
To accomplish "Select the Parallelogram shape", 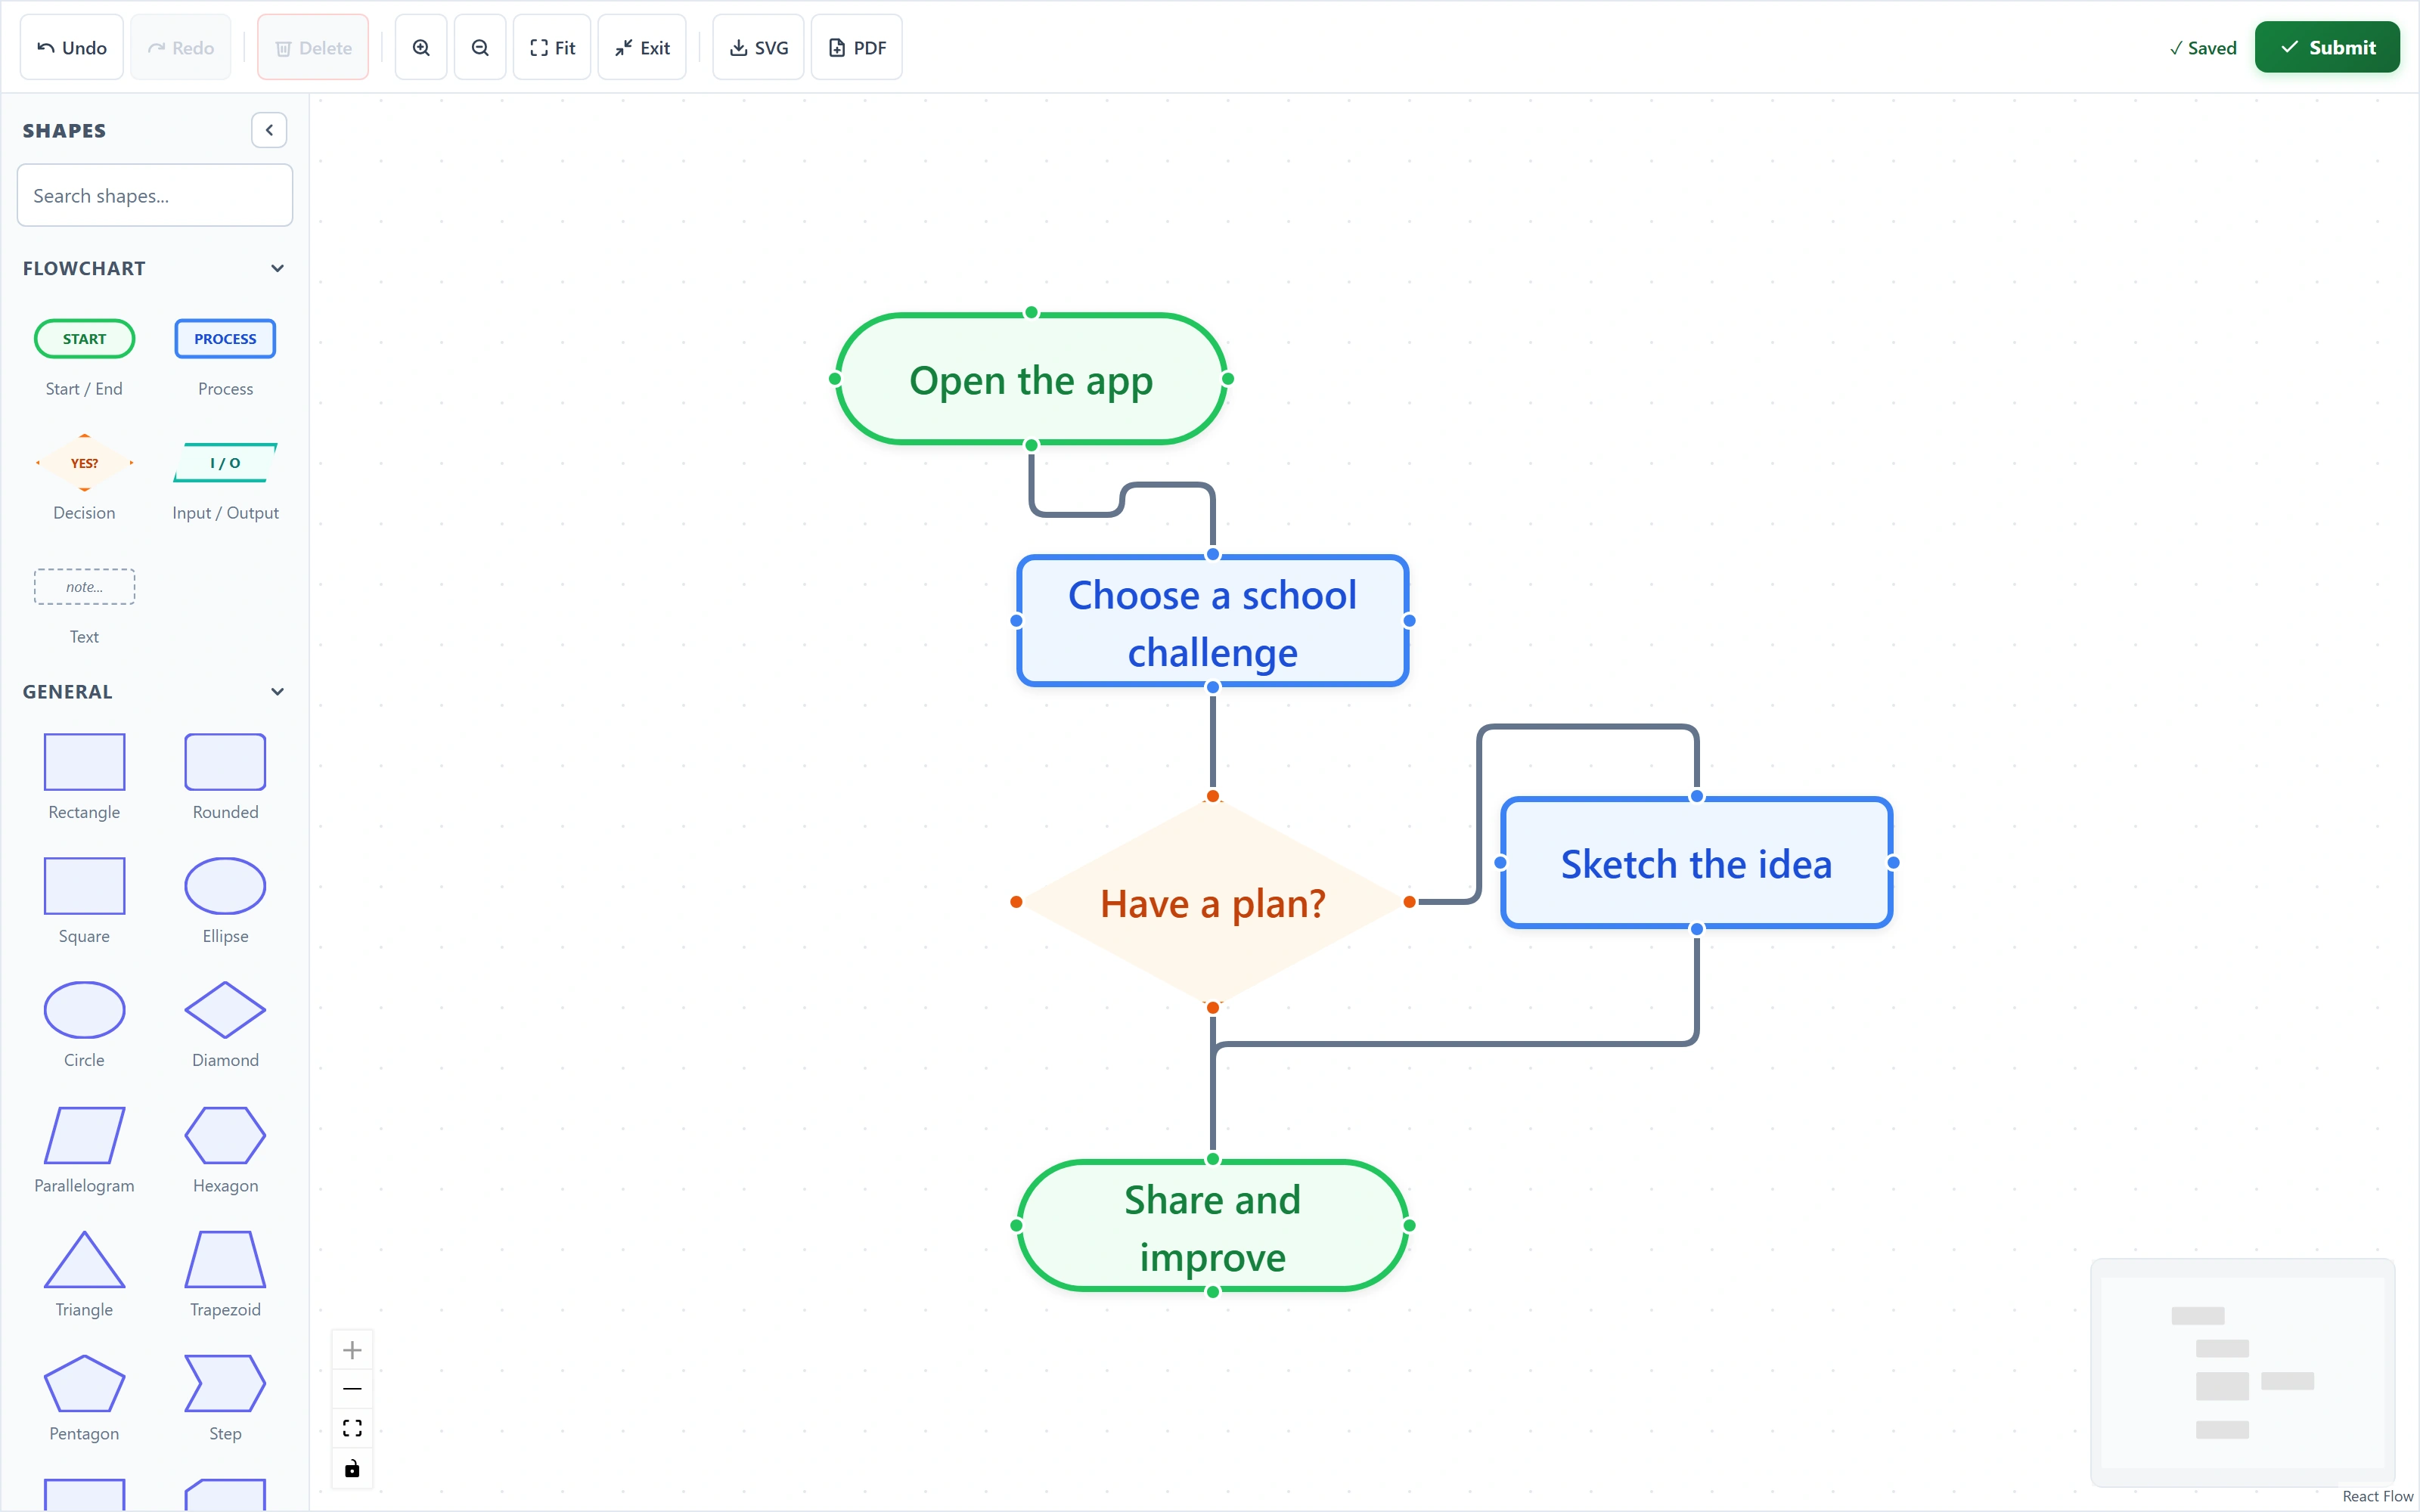I will [x=84, y=1150].
